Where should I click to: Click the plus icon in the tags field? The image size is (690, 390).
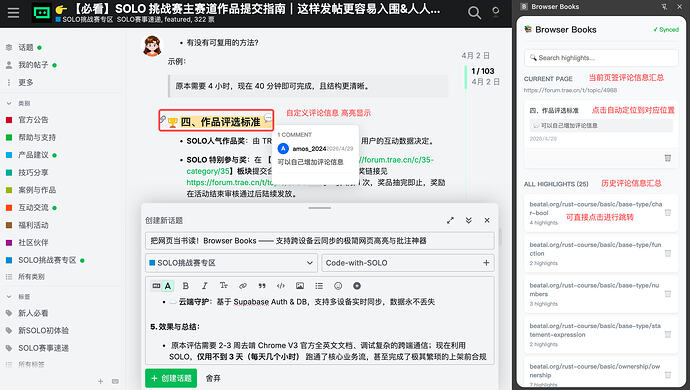point(486,263)
